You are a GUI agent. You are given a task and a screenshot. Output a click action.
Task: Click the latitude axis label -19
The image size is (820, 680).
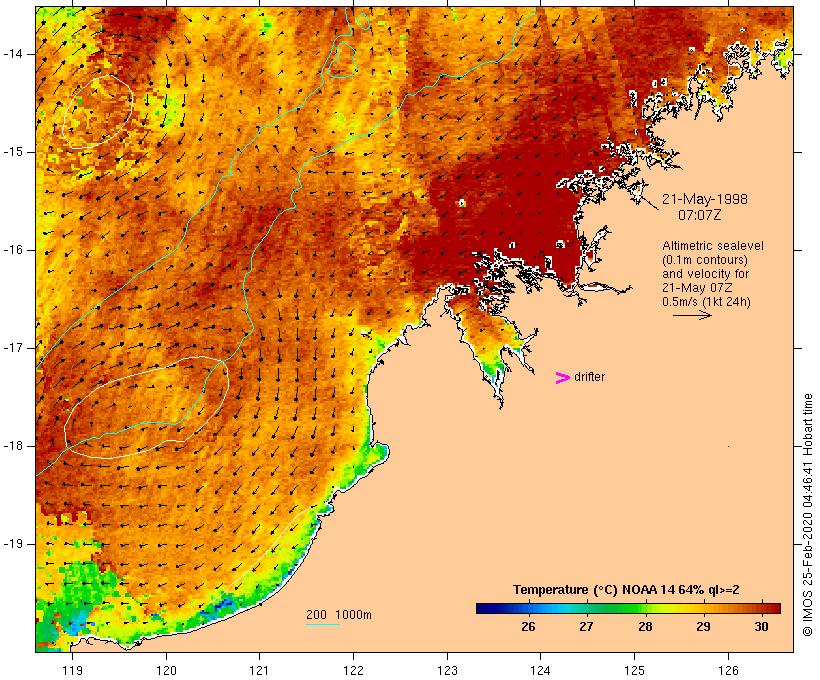12,544
